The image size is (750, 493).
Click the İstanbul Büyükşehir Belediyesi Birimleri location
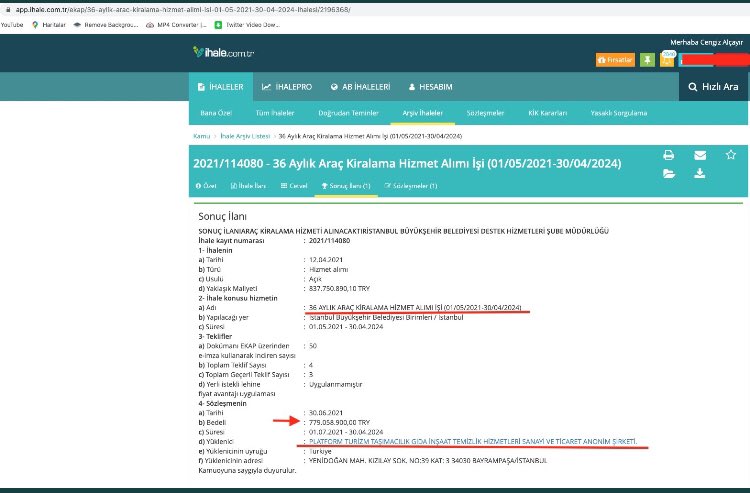point(386,317)
